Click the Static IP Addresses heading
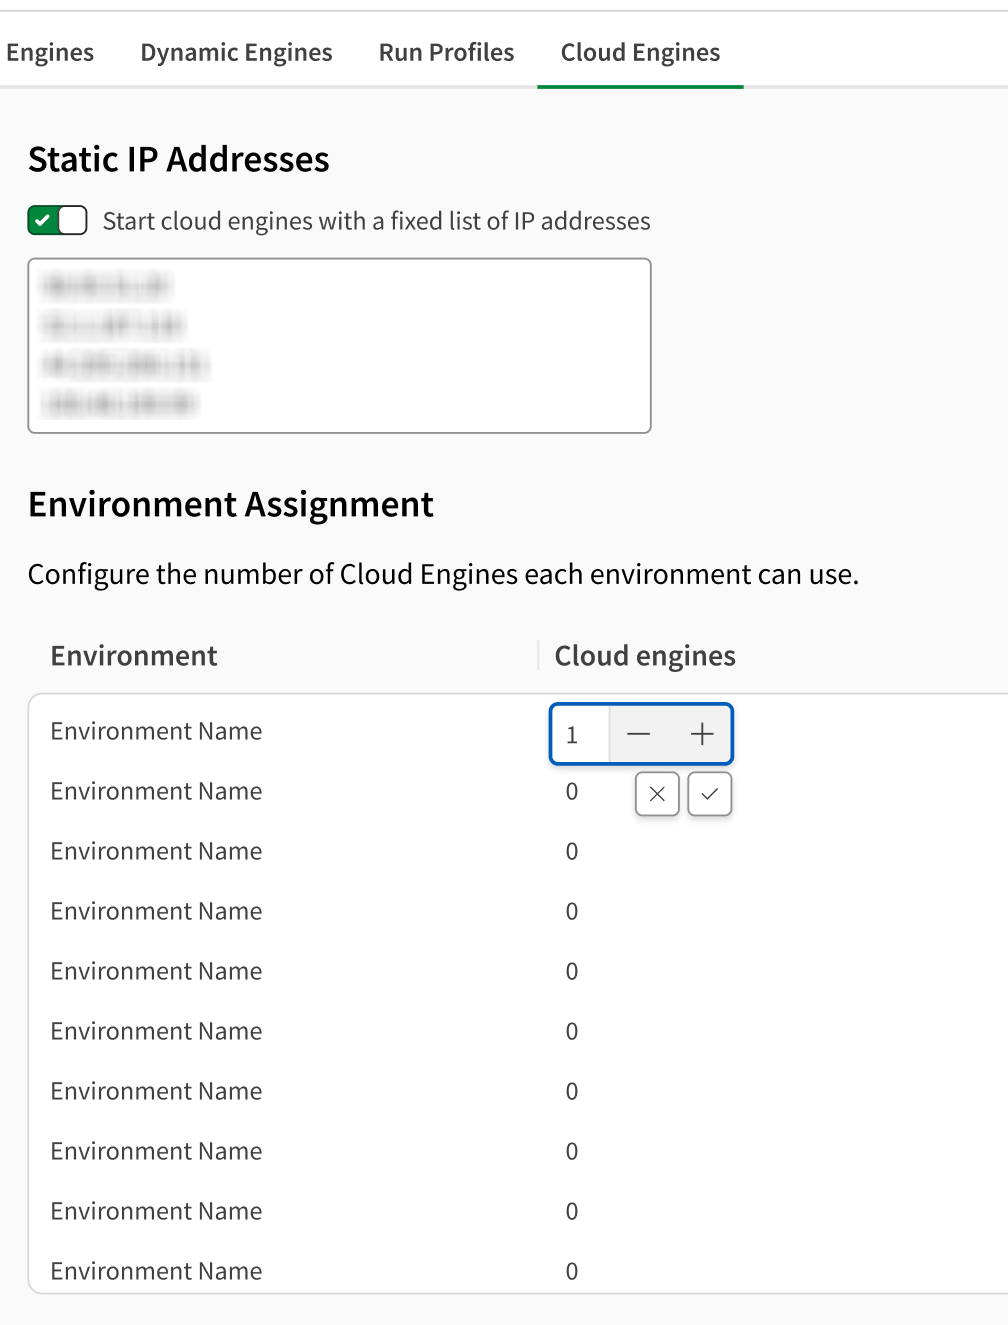 click(x=178, y=158)
